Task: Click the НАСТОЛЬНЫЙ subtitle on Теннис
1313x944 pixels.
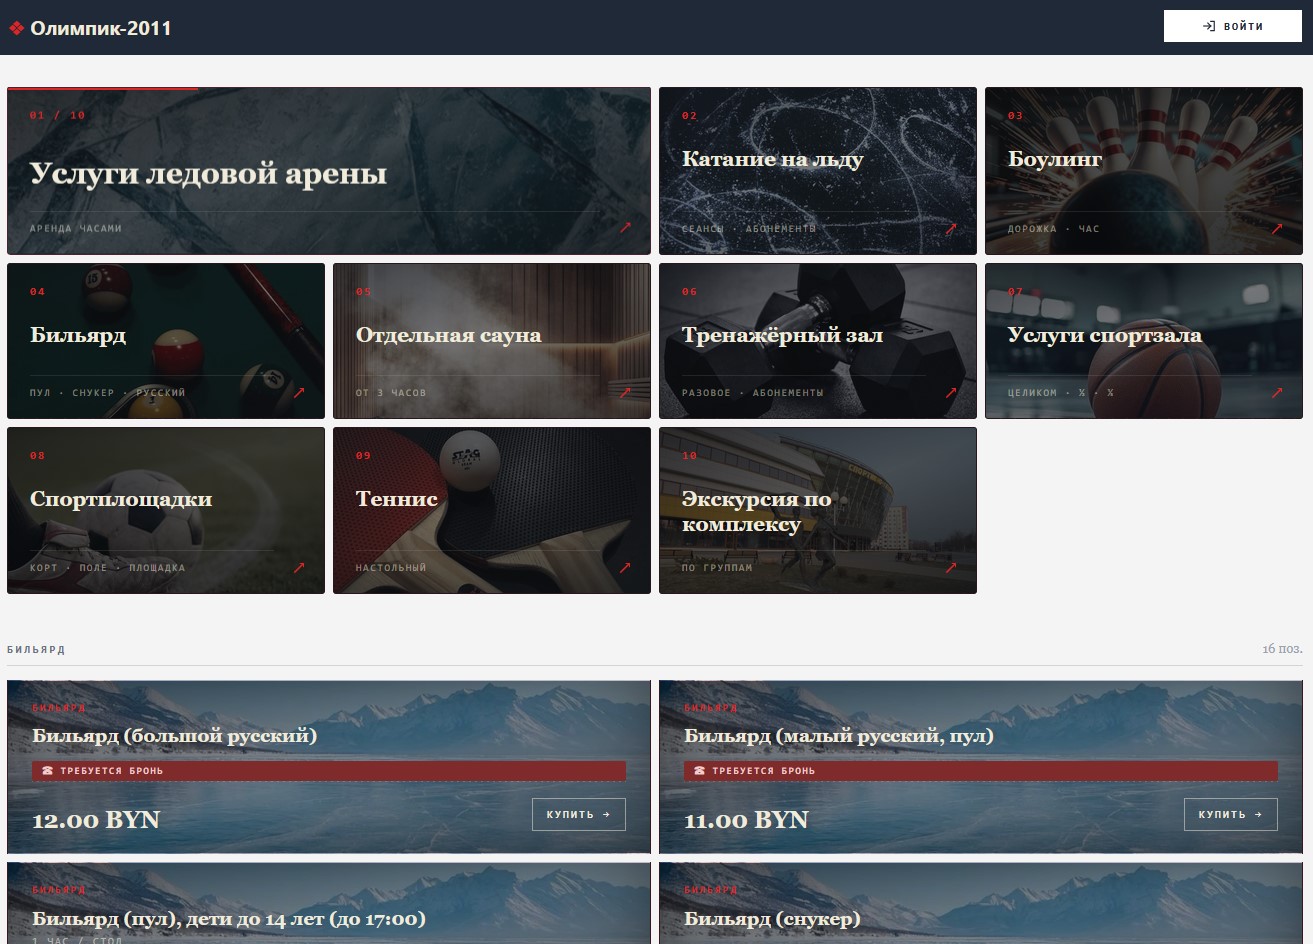Action: 391,568
